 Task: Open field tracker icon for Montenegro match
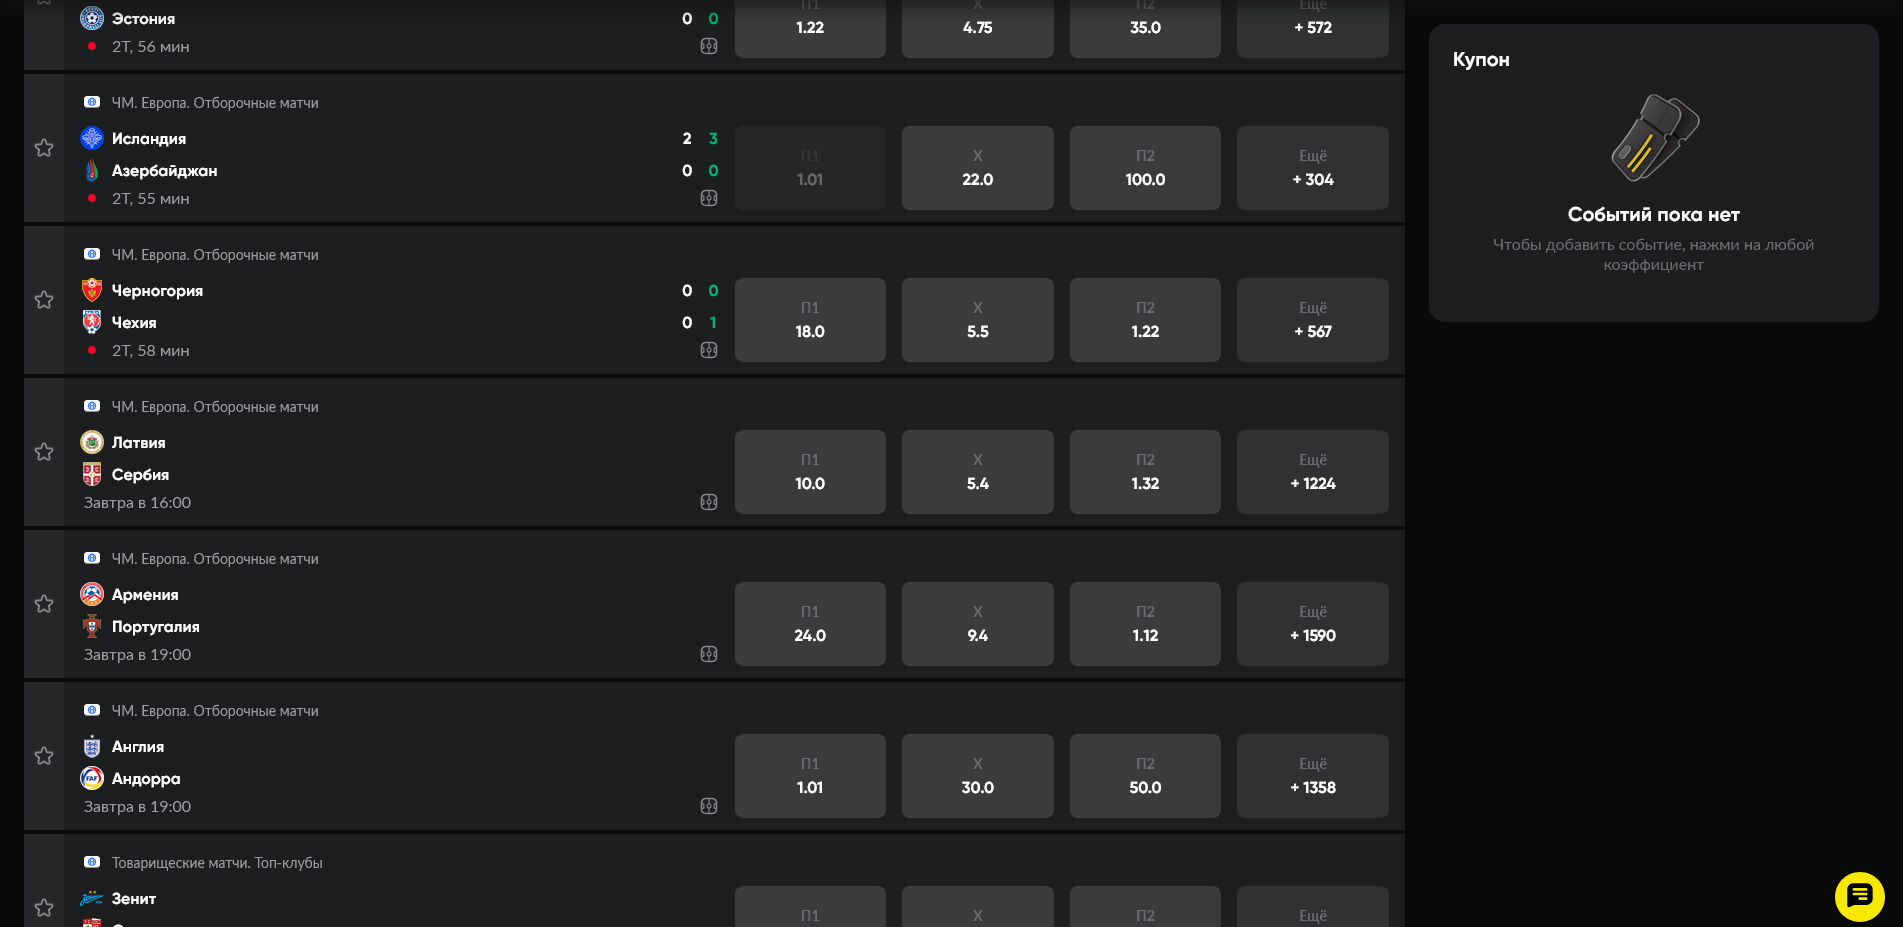(x=709, y=350)
